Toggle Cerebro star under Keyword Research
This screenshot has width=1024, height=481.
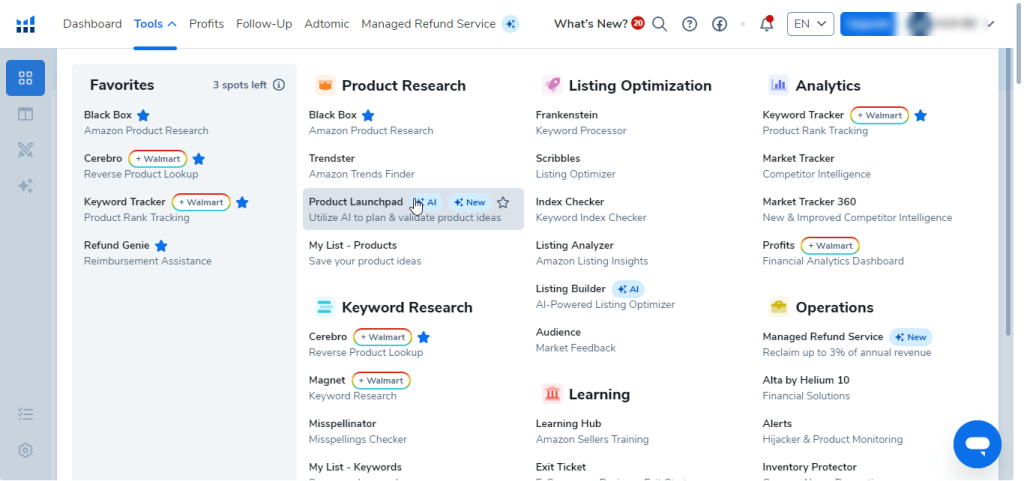[423, 337]
